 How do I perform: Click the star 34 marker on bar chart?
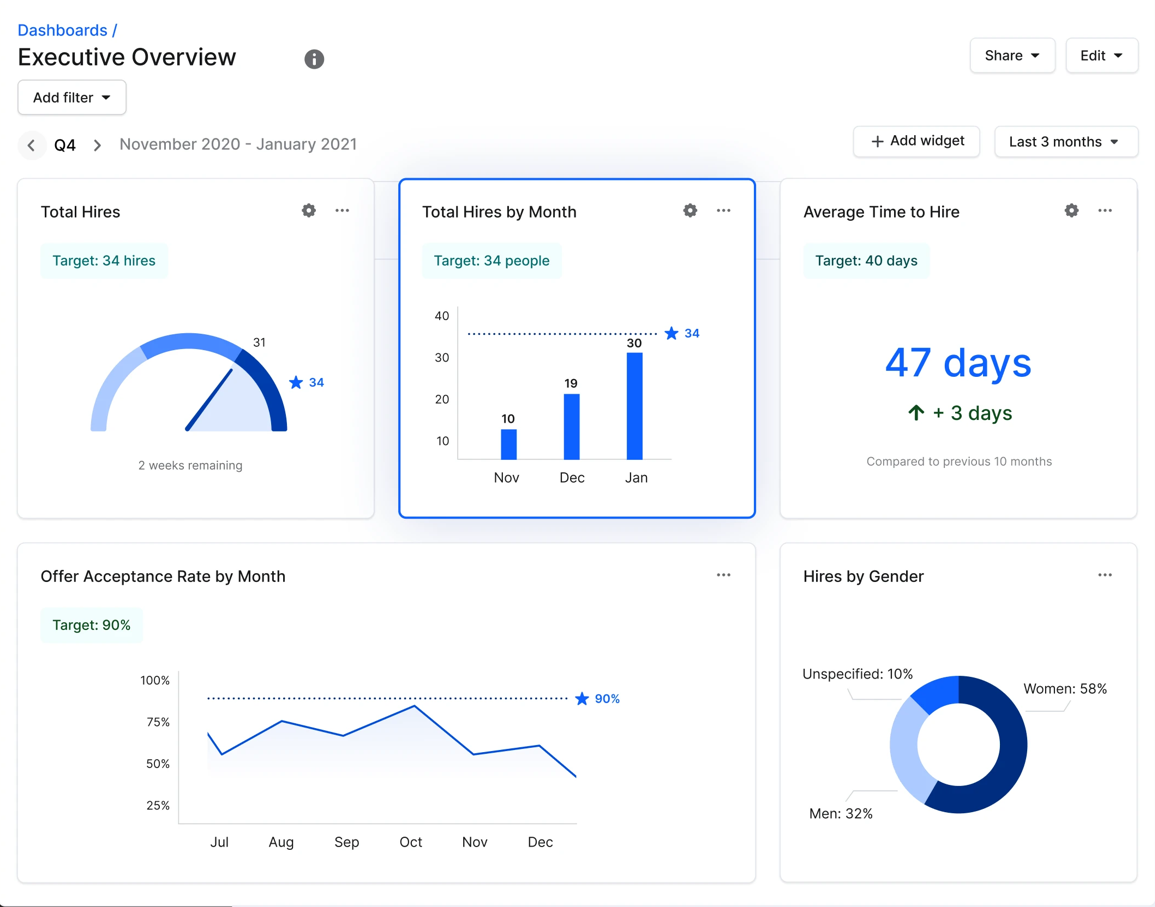(671, 334)
